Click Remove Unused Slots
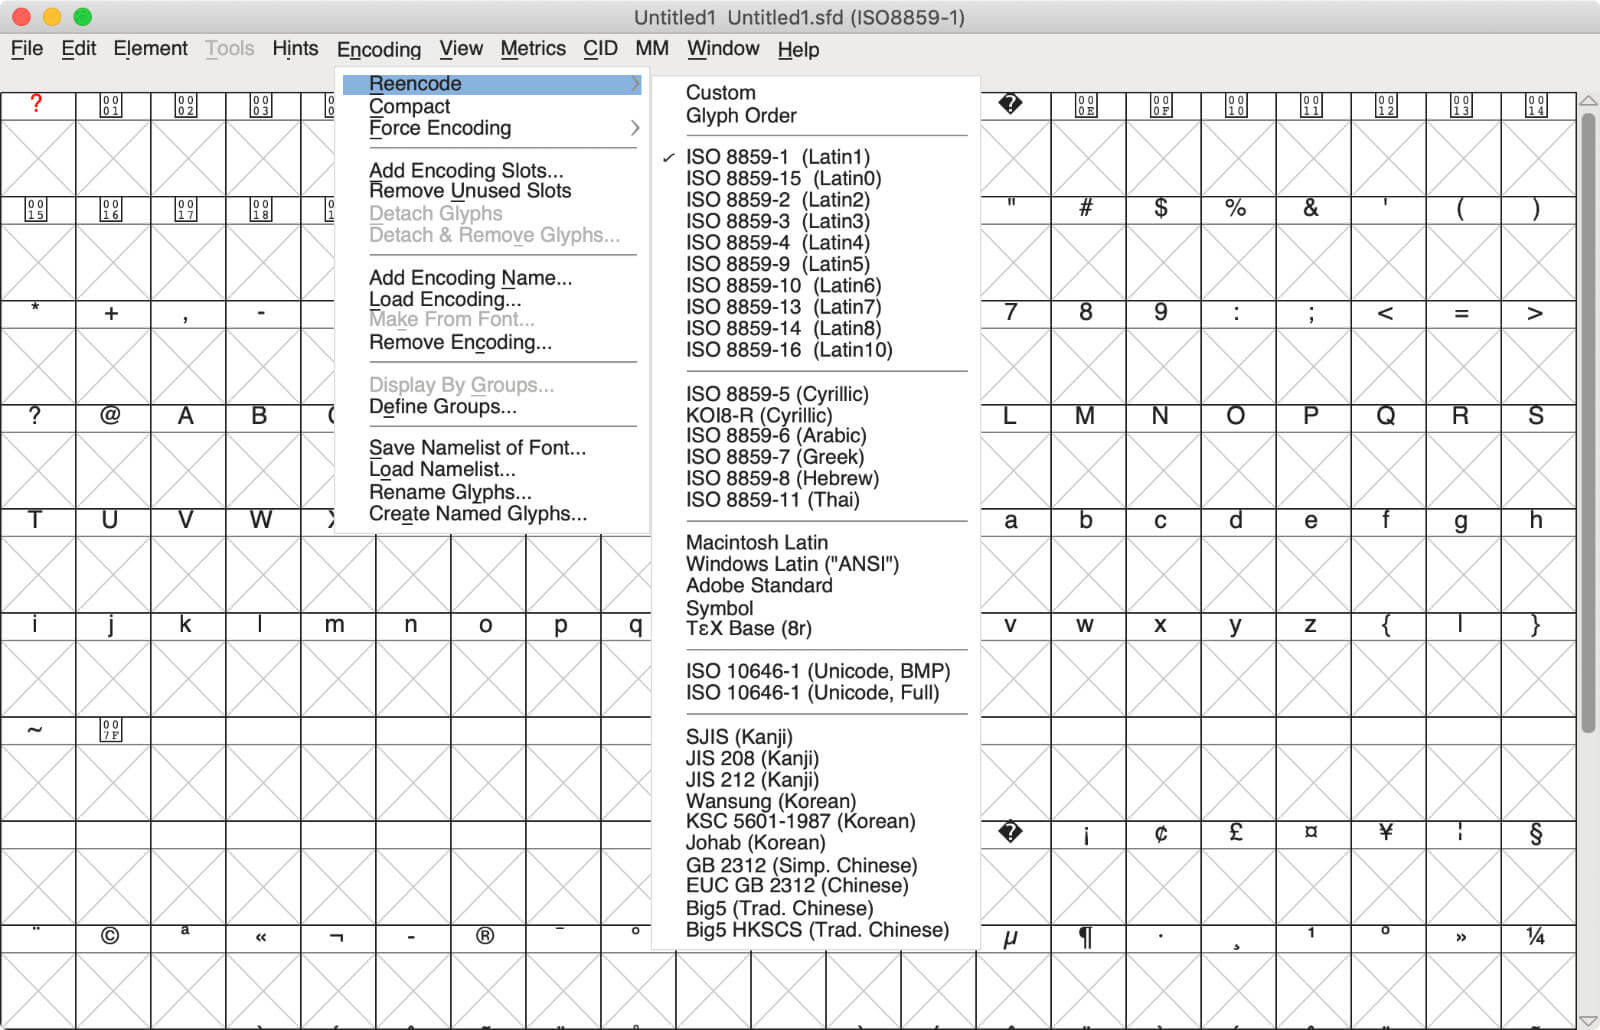This screenshot has width=1600, height=1030. tap(470, 191)
